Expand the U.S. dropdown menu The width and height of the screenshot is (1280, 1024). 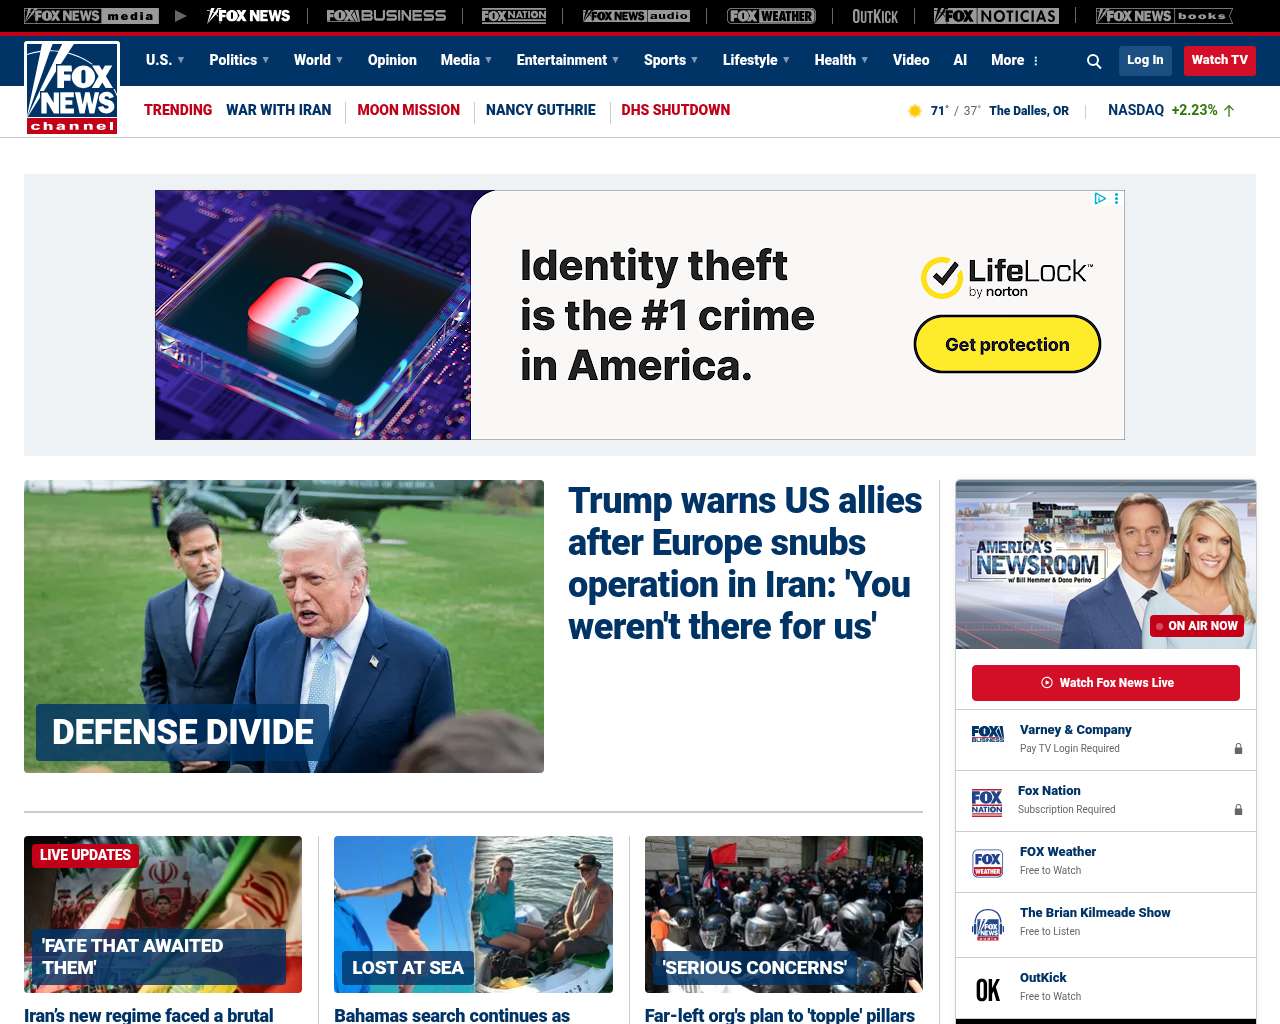(165, 60)
